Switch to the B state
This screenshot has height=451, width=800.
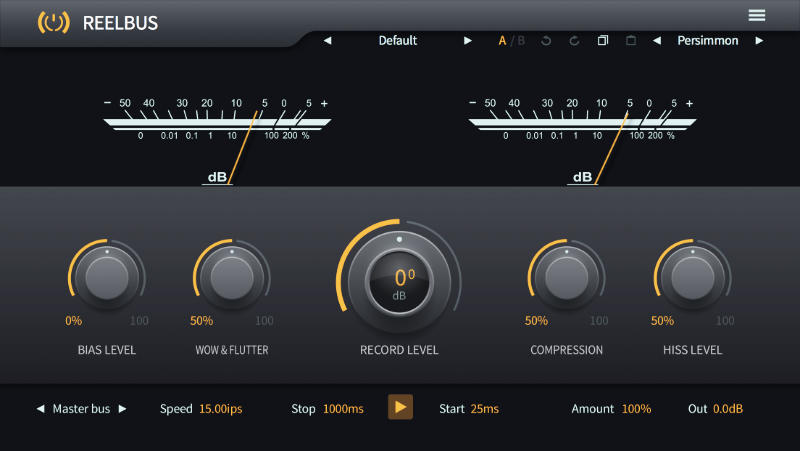pyautogui.click(x=521, y=41)
